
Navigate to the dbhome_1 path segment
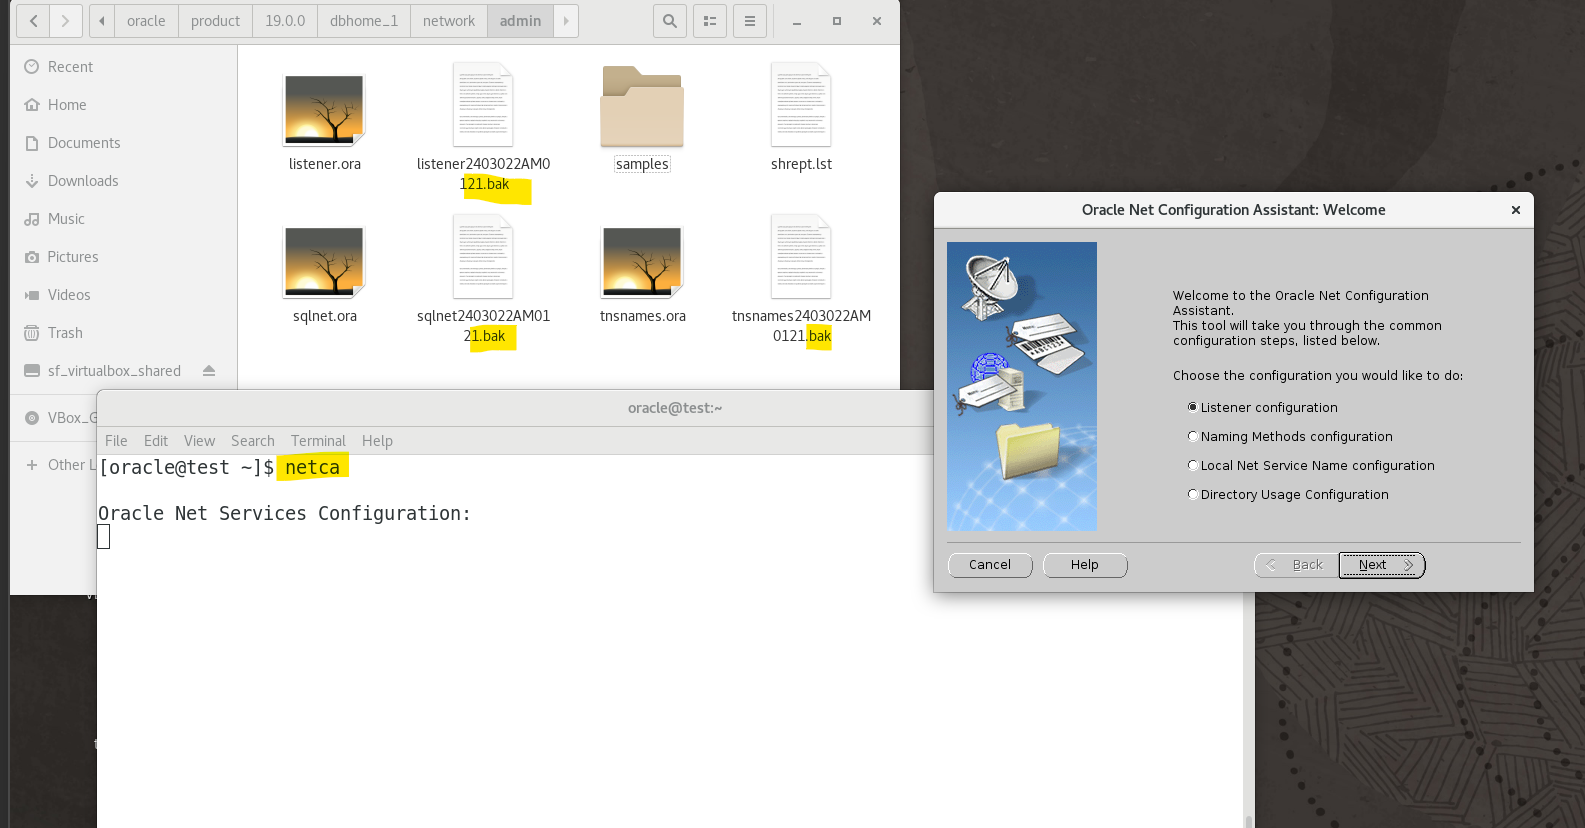(364, 21)
